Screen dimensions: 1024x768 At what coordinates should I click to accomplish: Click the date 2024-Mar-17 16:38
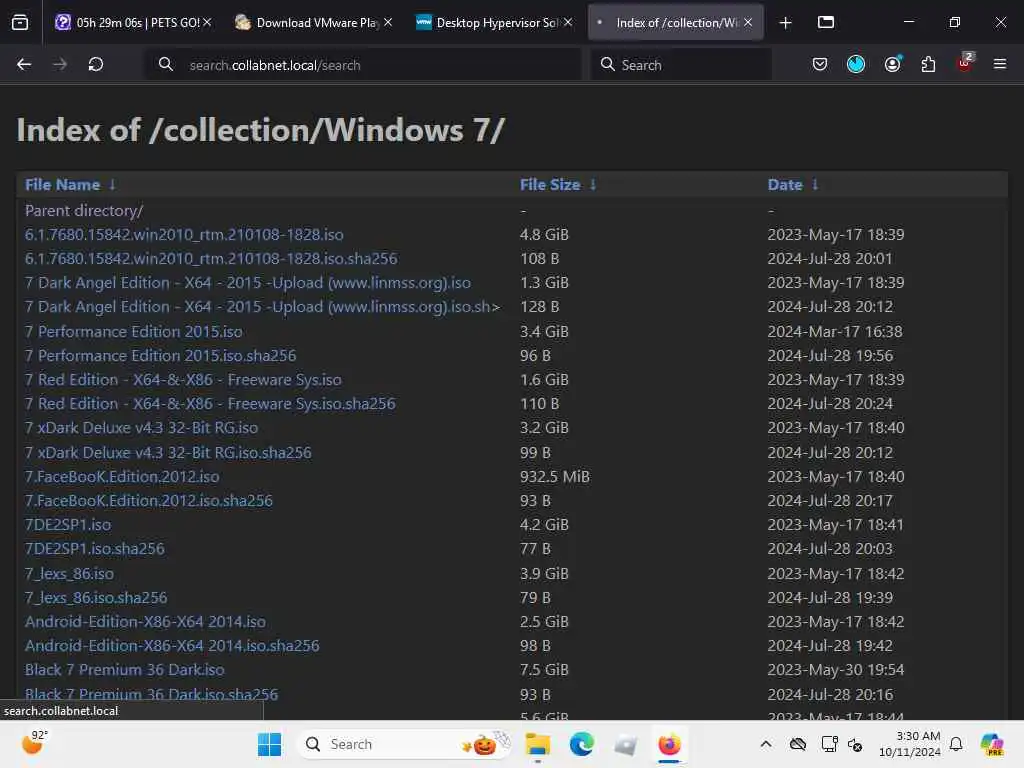coord(835,332)
